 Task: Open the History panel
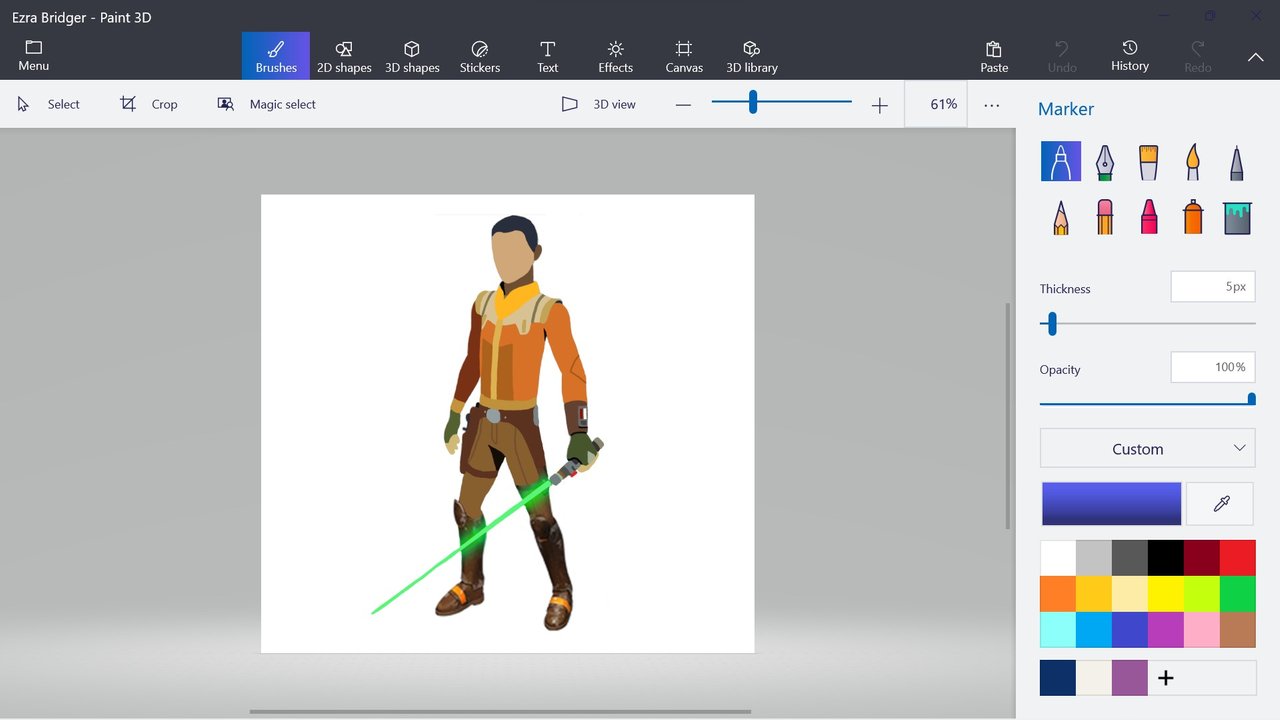pyautogui.click(x=1130, y=56)
